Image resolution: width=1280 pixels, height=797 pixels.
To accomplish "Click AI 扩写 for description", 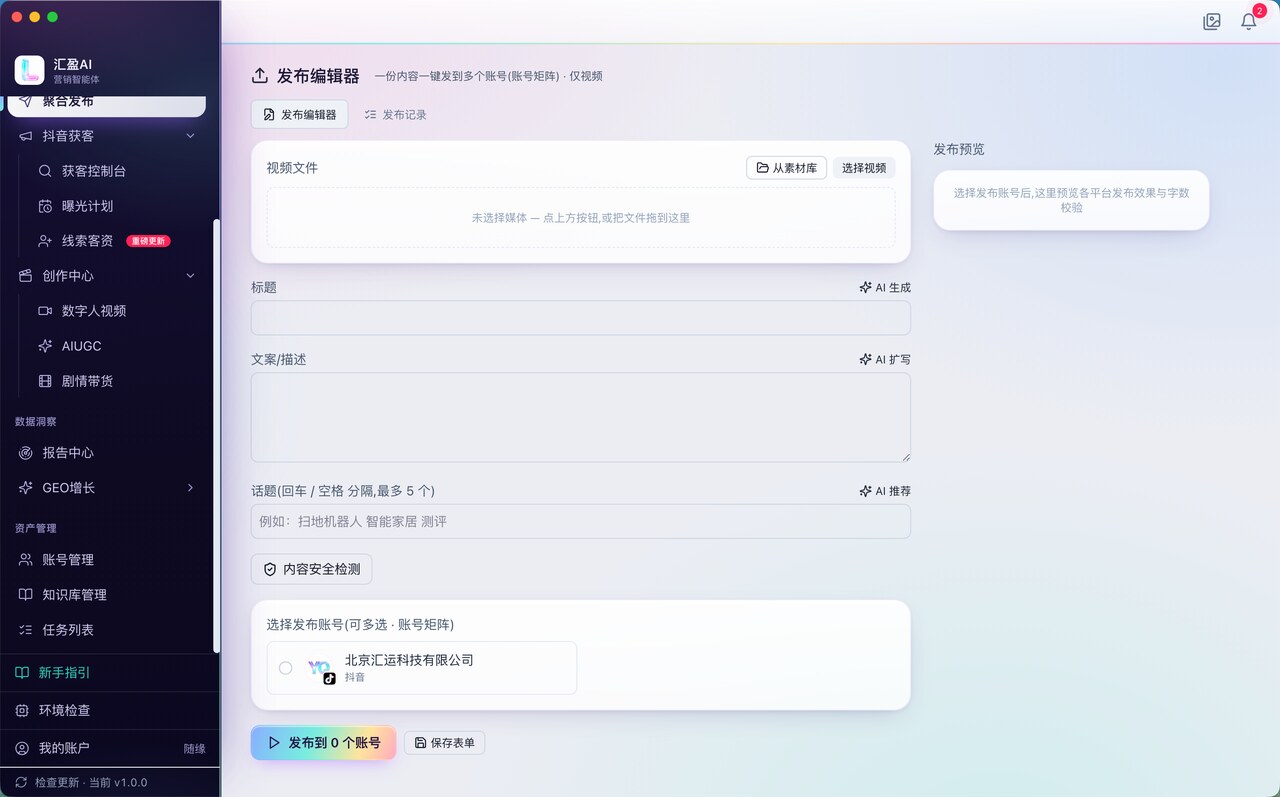I will click(885, 360).
